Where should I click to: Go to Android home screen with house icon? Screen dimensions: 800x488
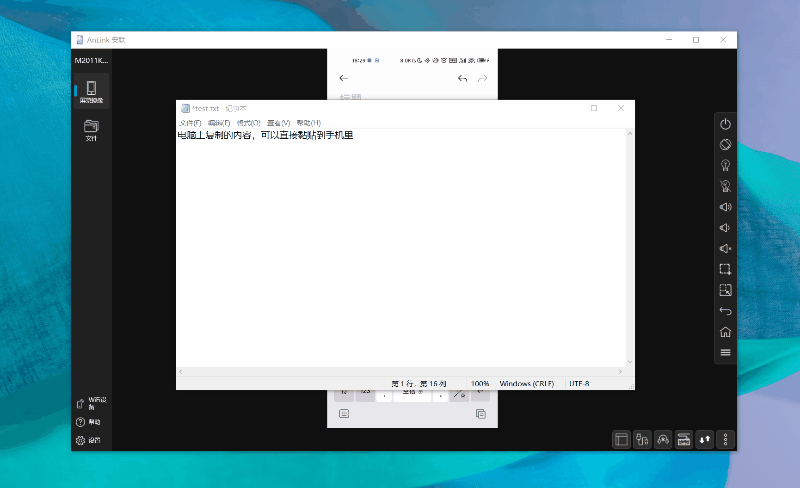725,332
